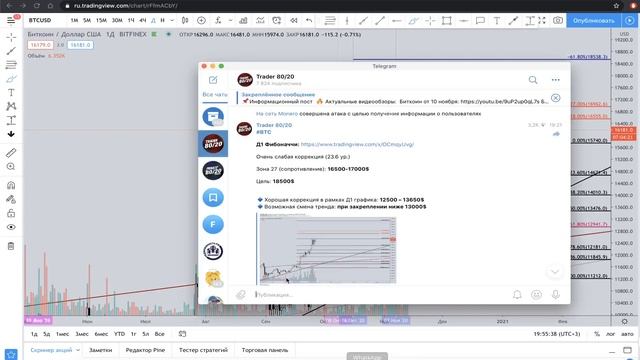Set 3мес date range
Viewport: 640px width, 360px height.
tap(82, 333)
